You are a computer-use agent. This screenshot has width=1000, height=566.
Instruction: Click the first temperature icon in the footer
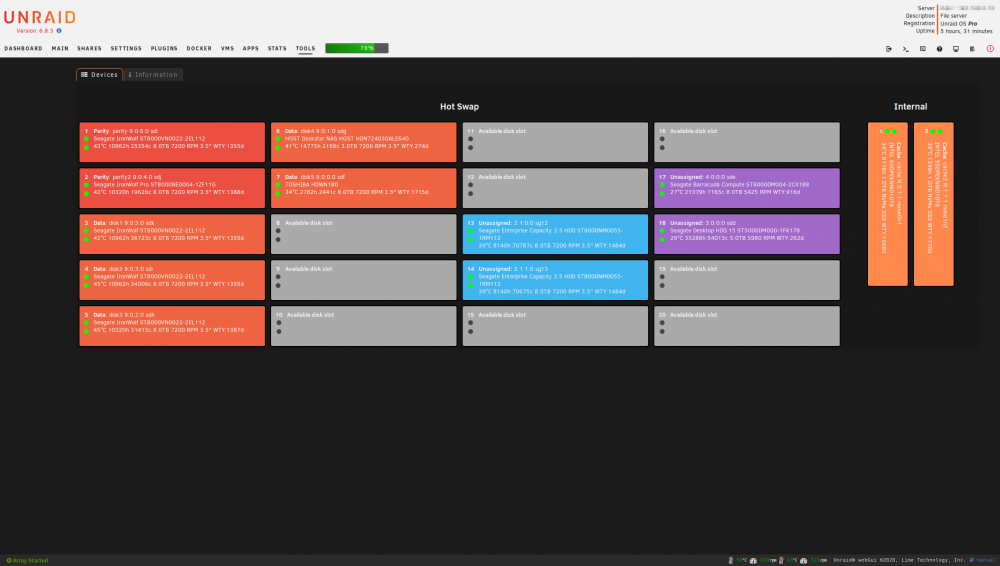point(731,560)
